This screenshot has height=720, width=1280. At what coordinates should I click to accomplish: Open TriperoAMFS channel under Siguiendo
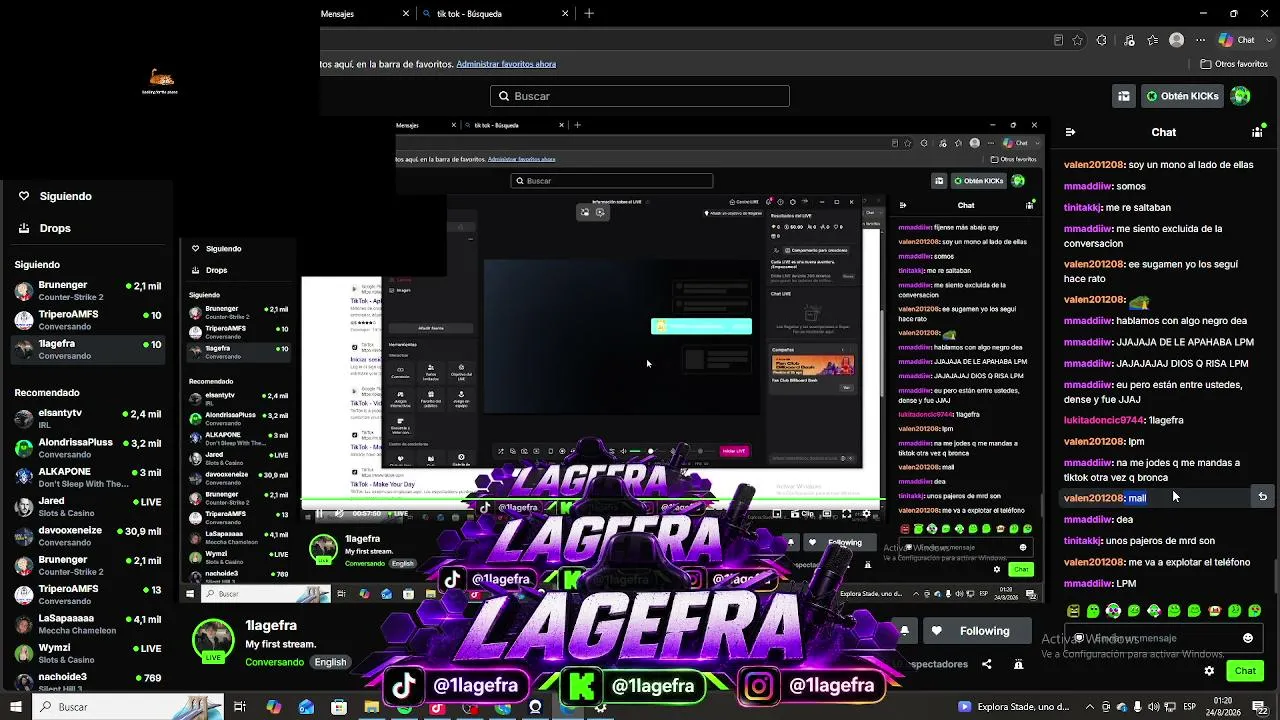click(87, 320)
